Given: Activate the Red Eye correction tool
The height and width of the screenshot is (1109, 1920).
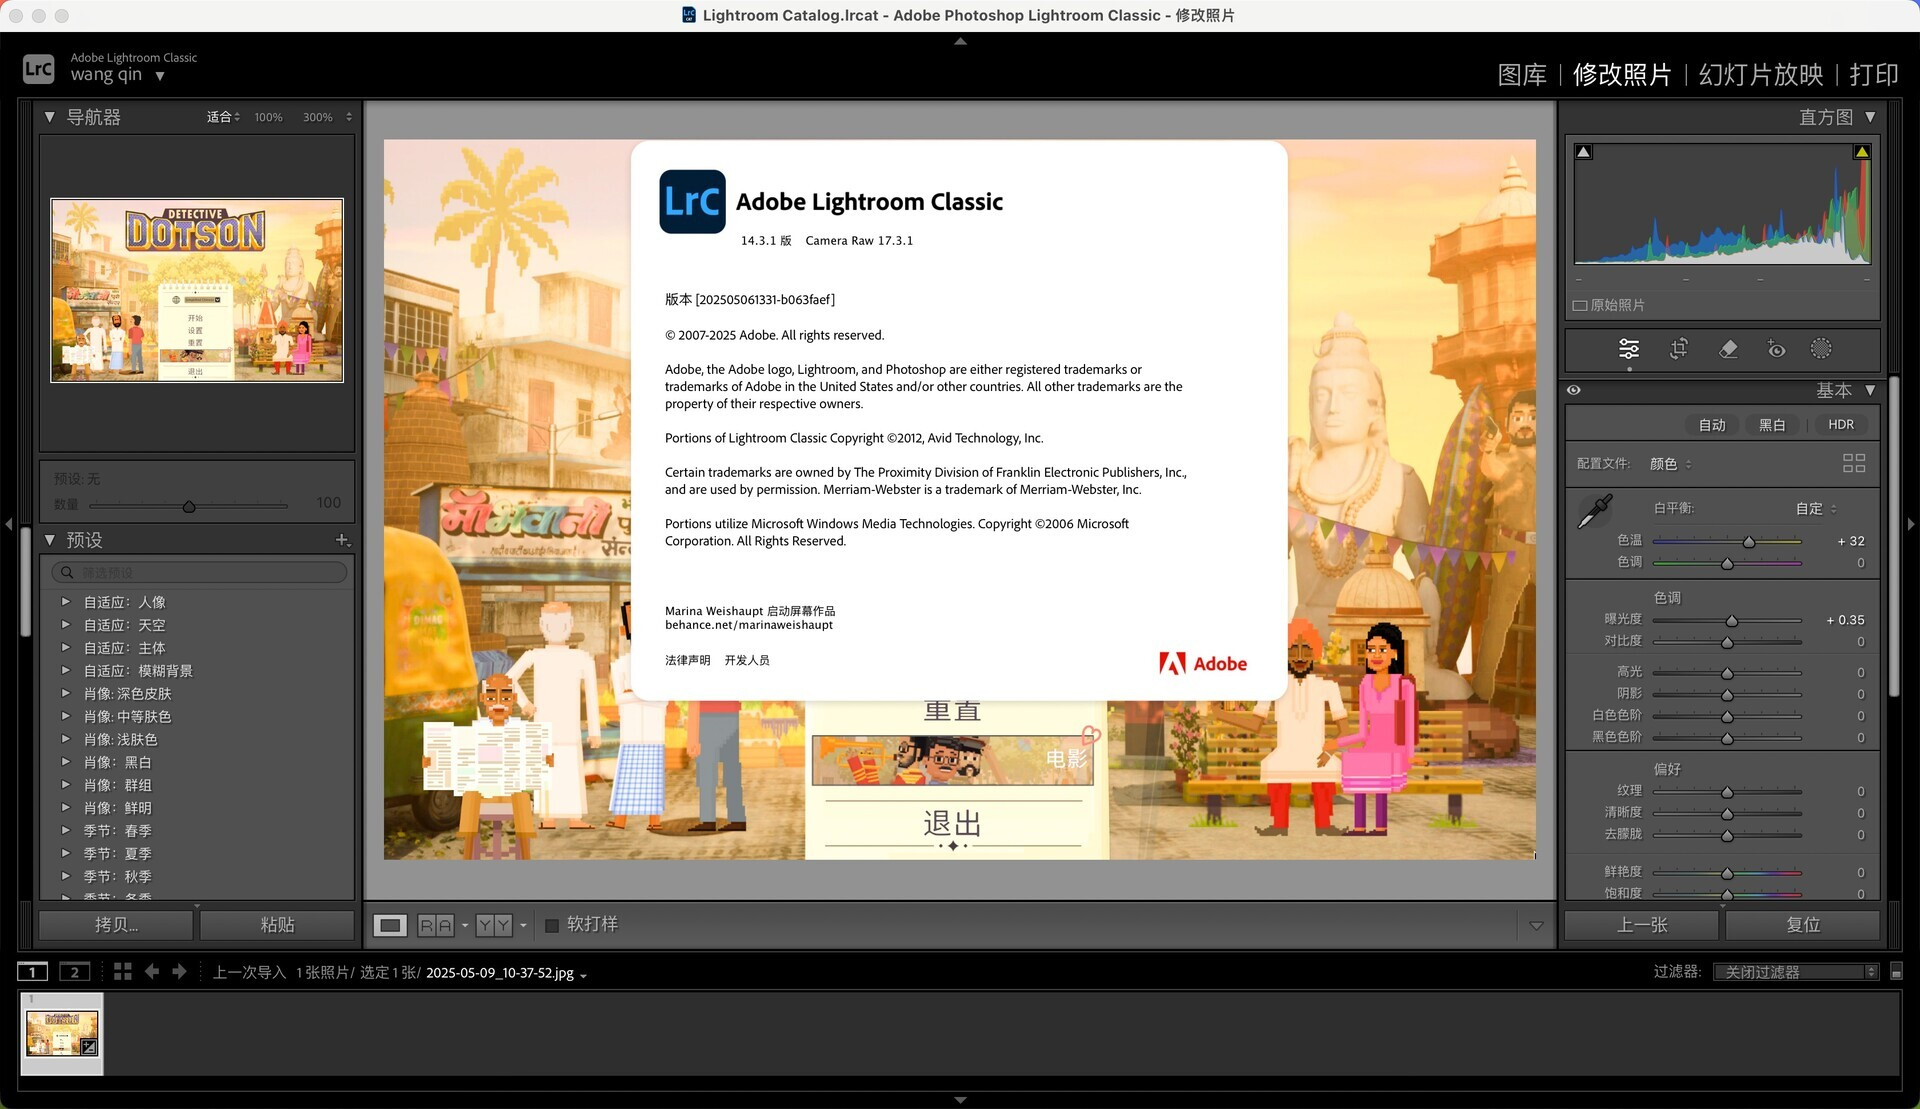Looking at the screenshot, I should pyautogui.click(x=1776, y=349).
